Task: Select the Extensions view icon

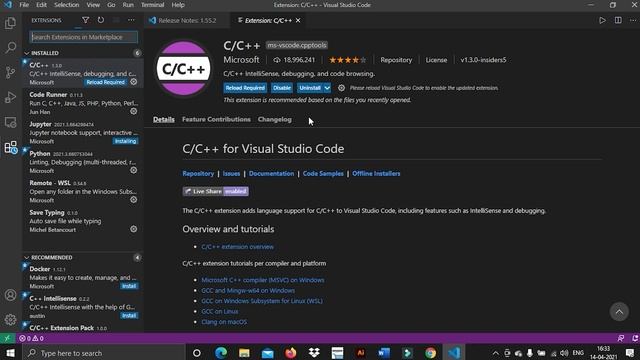Action: [x=11, y=147]
